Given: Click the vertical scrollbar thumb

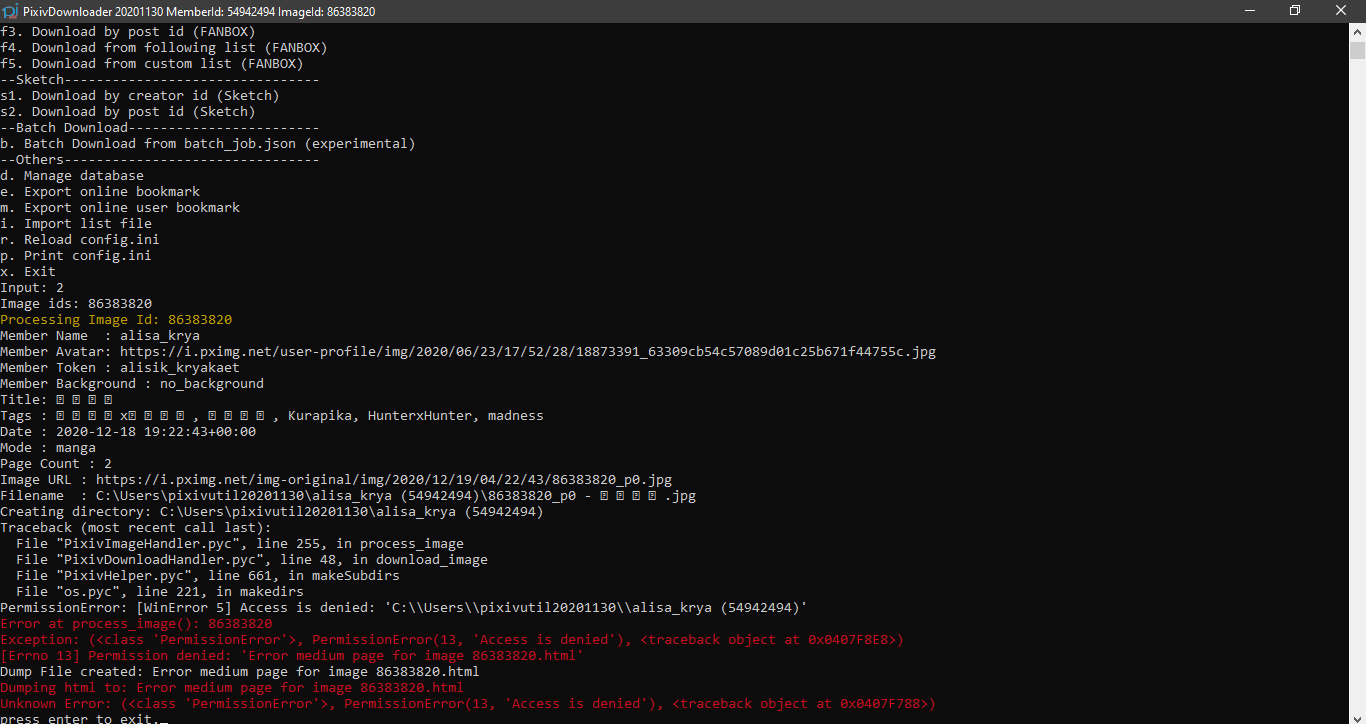Looking at the screenshot, I should point(1357,51).
